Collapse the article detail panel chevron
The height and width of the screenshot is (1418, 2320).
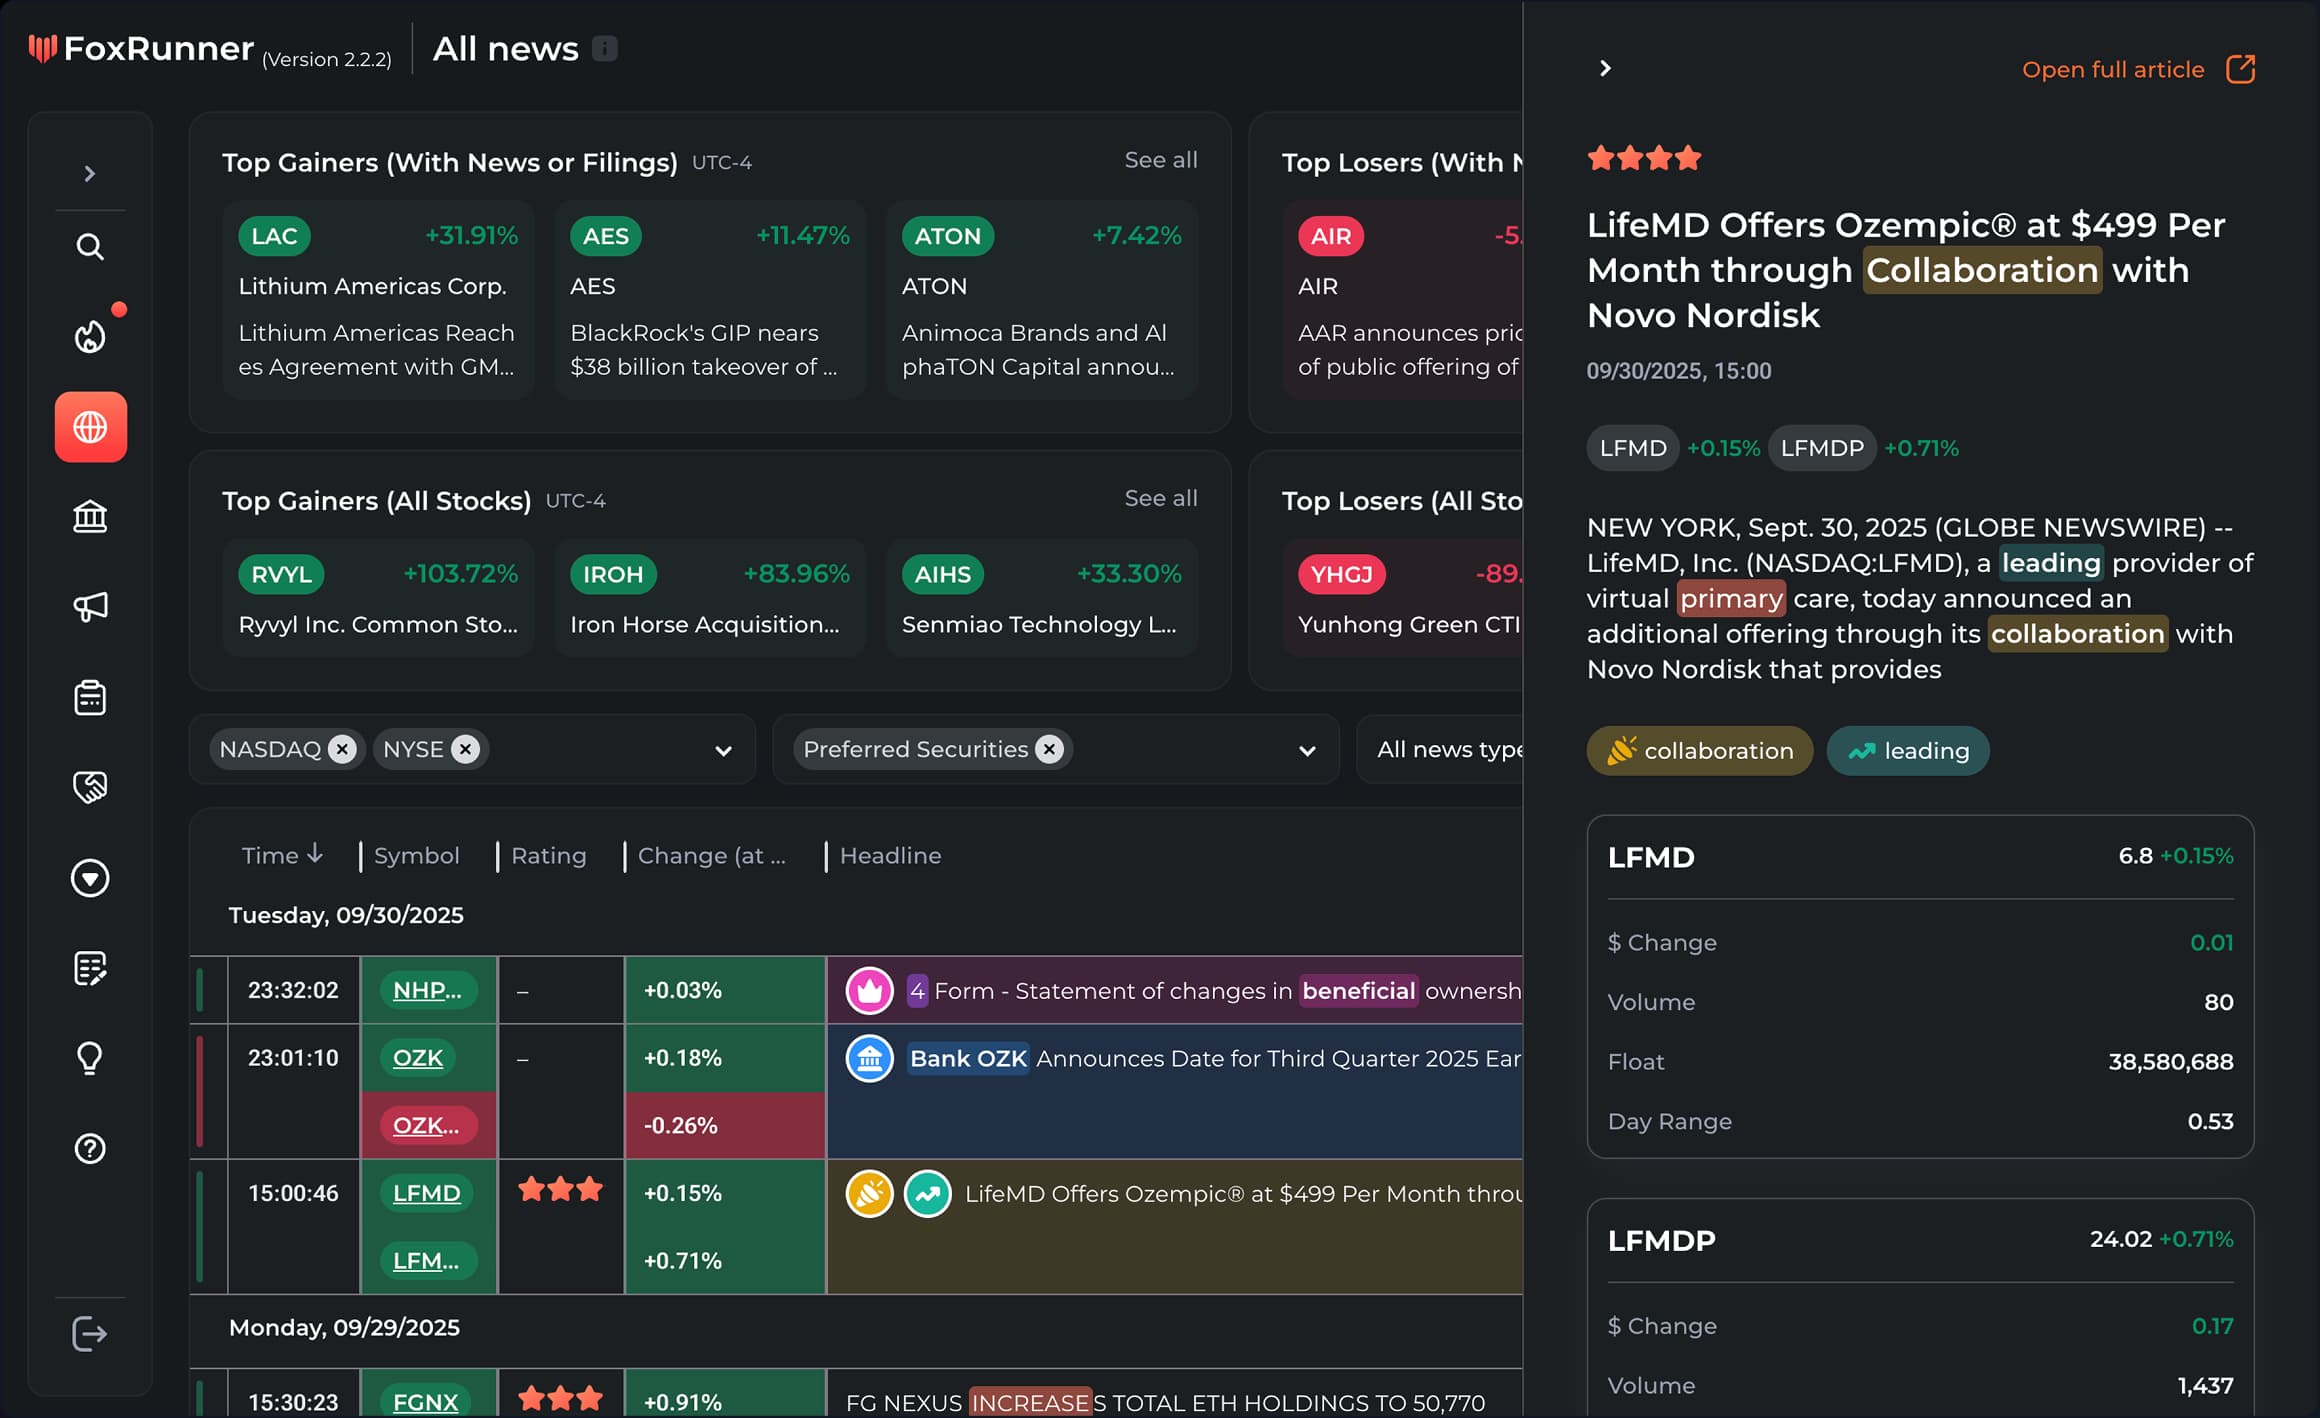[x=1605, y=68]
